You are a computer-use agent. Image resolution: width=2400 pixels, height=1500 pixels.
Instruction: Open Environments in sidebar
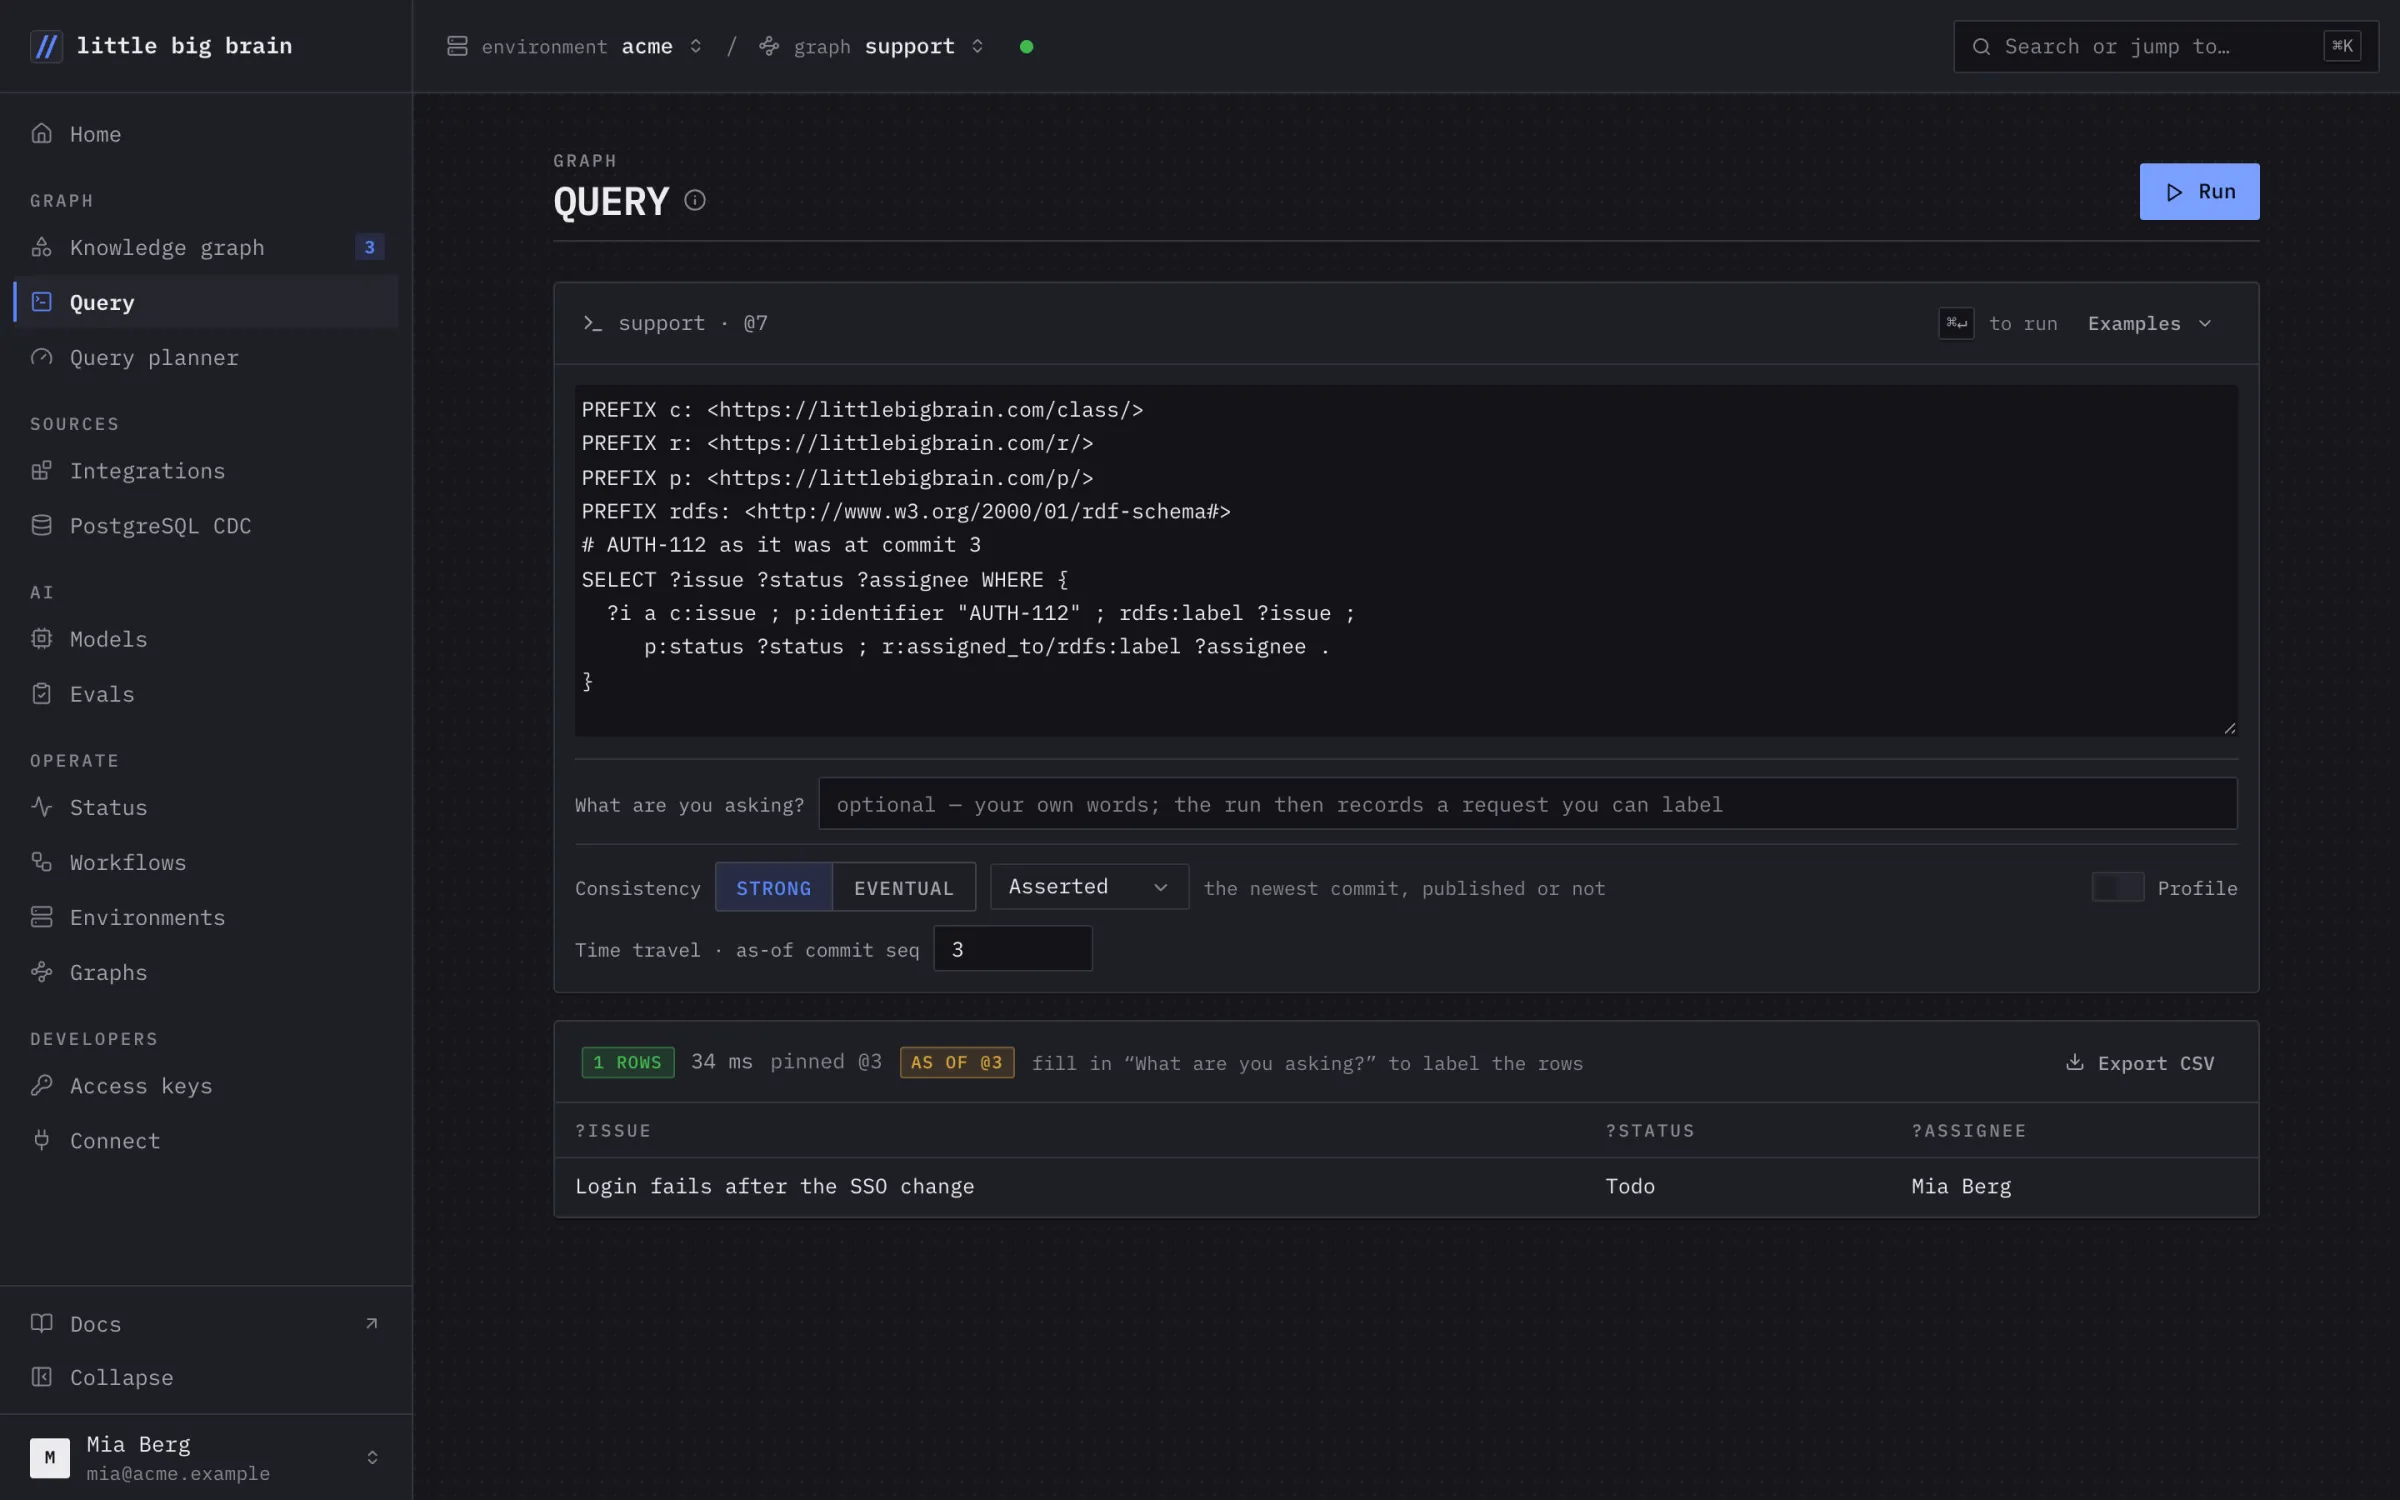(206, 917)
